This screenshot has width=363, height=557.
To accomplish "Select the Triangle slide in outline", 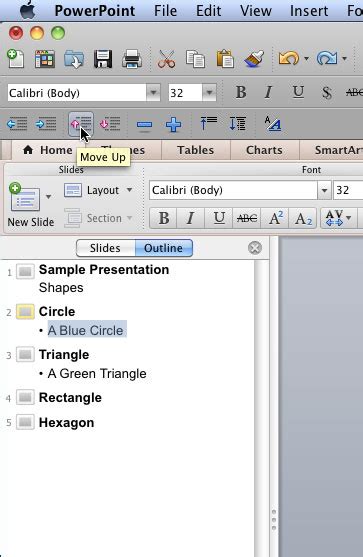I will pos(64,355).
